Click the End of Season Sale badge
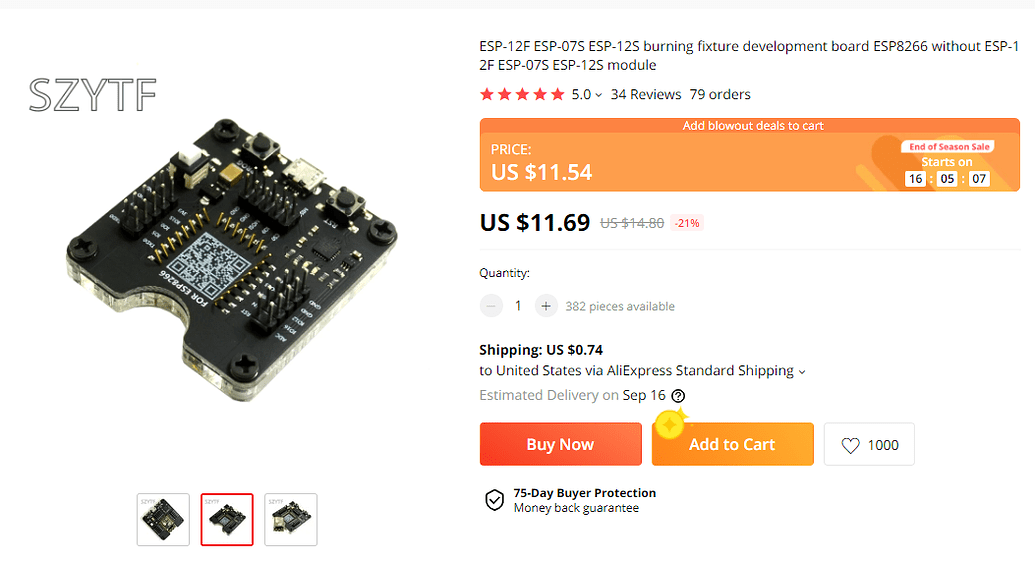The height and width of the screenshot is (561, 1035). coord(949,147)
